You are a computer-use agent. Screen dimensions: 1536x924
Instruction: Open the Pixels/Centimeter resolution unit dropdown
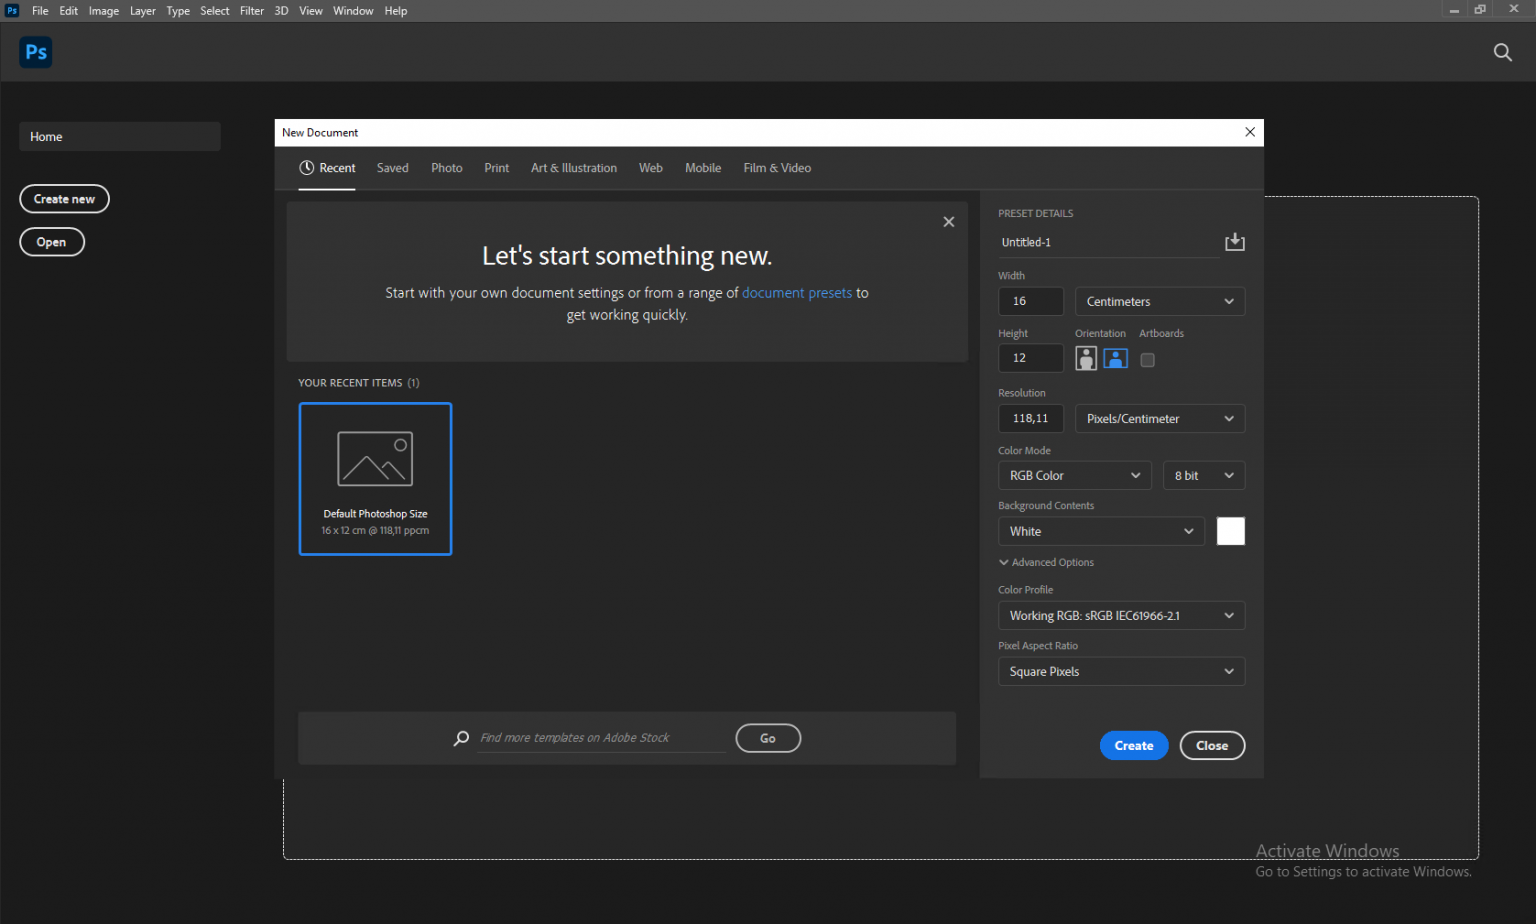coord(1160,419)
